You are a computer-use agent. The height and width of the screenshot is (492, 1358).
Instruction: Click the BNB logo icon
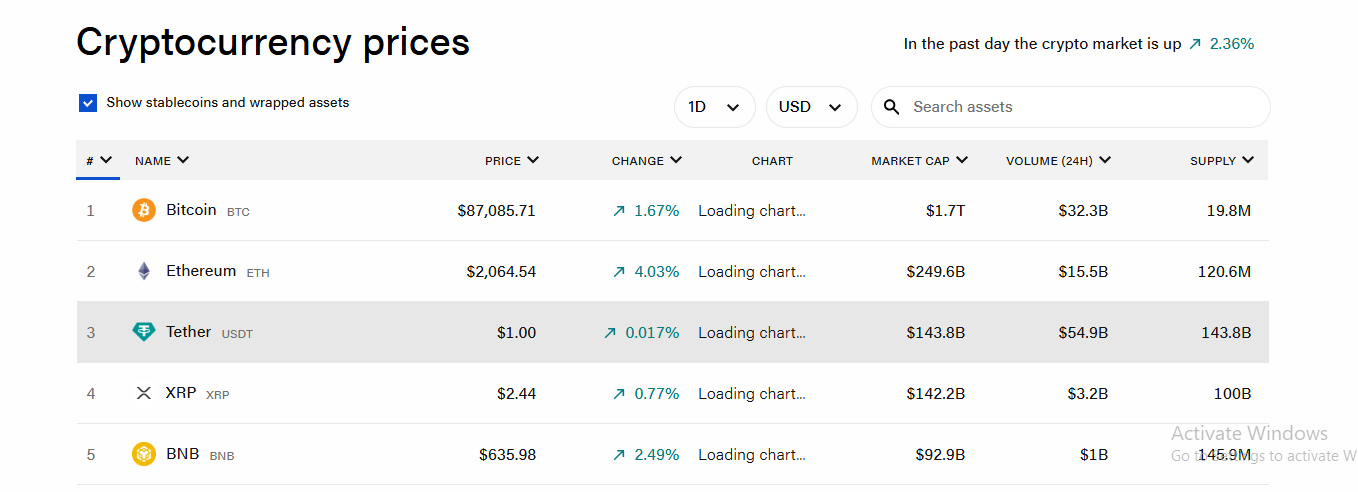pos(144,454)
